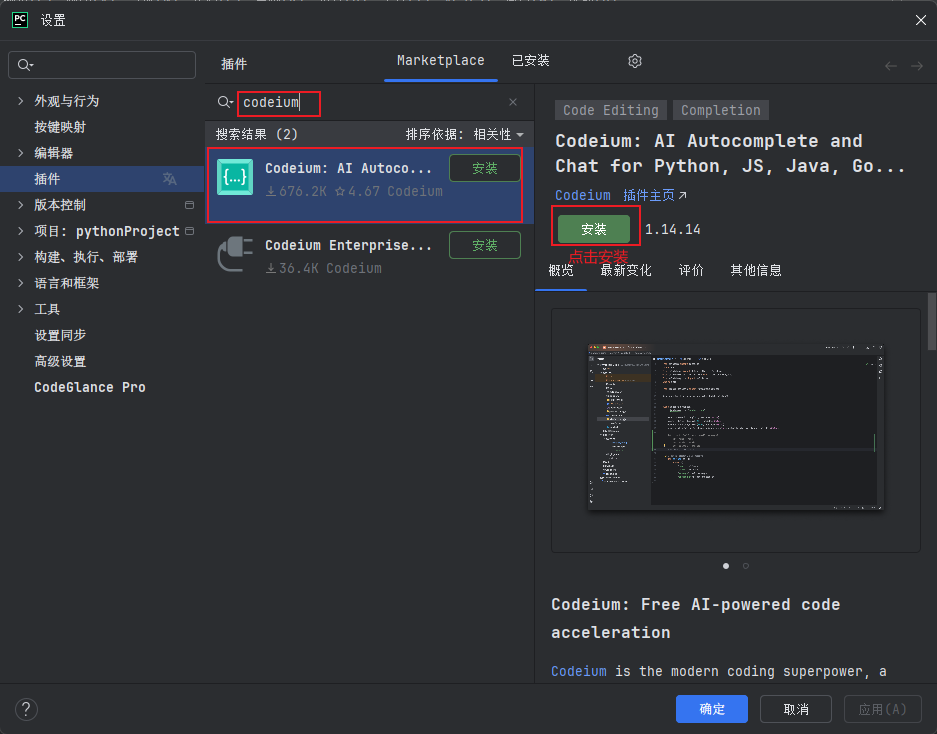Open the 最新变化 tab
This screenshot has height=734, width=937.
(x=627, y=269)
